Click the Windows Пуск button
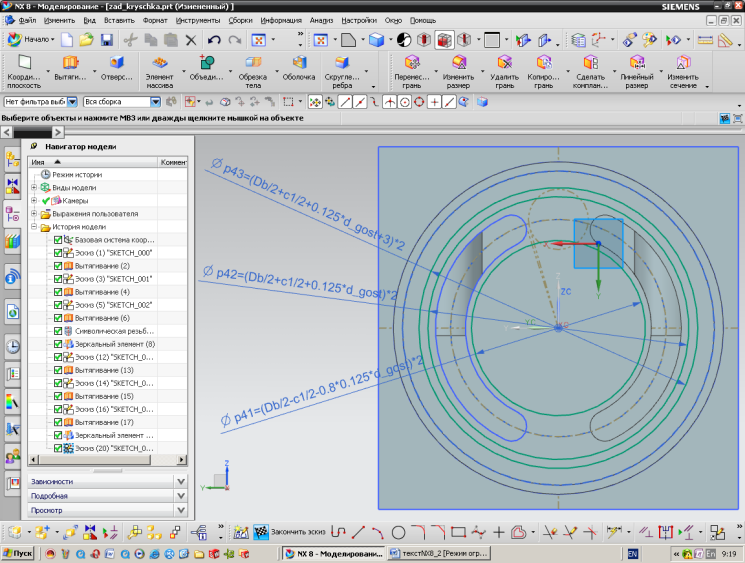The height and width of the screenshot is (563, 745). 18,553
